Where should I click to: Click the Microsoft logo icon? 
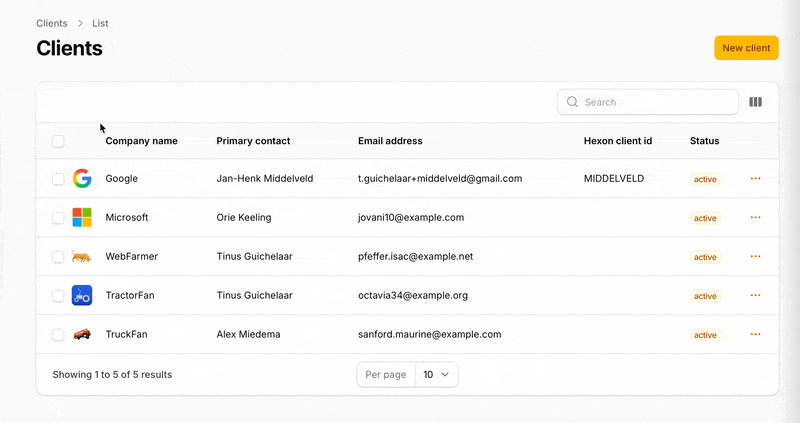[82, 217]
